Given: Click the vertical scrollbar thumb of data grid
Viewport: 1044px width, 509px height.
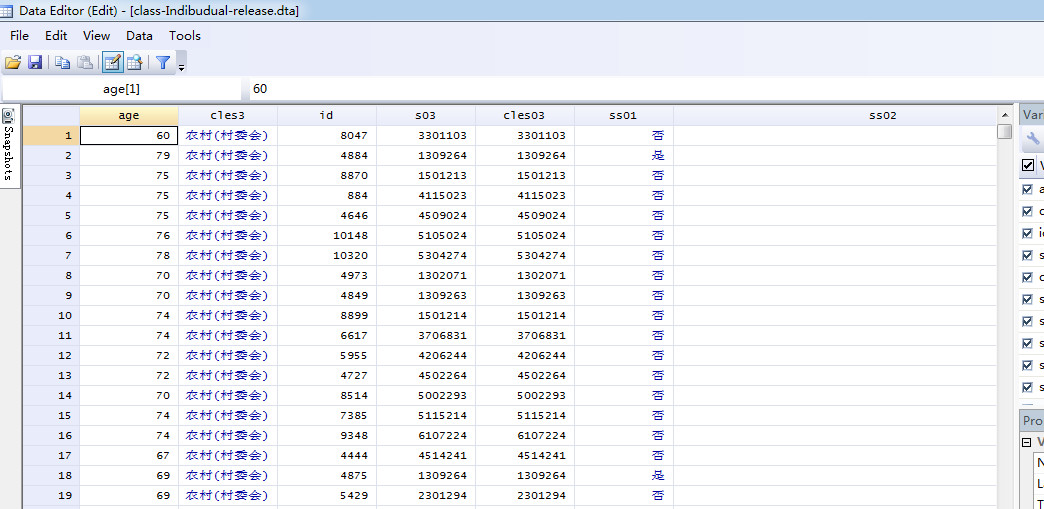Looking at the screenshot, I should click(x=1004, y=132).
